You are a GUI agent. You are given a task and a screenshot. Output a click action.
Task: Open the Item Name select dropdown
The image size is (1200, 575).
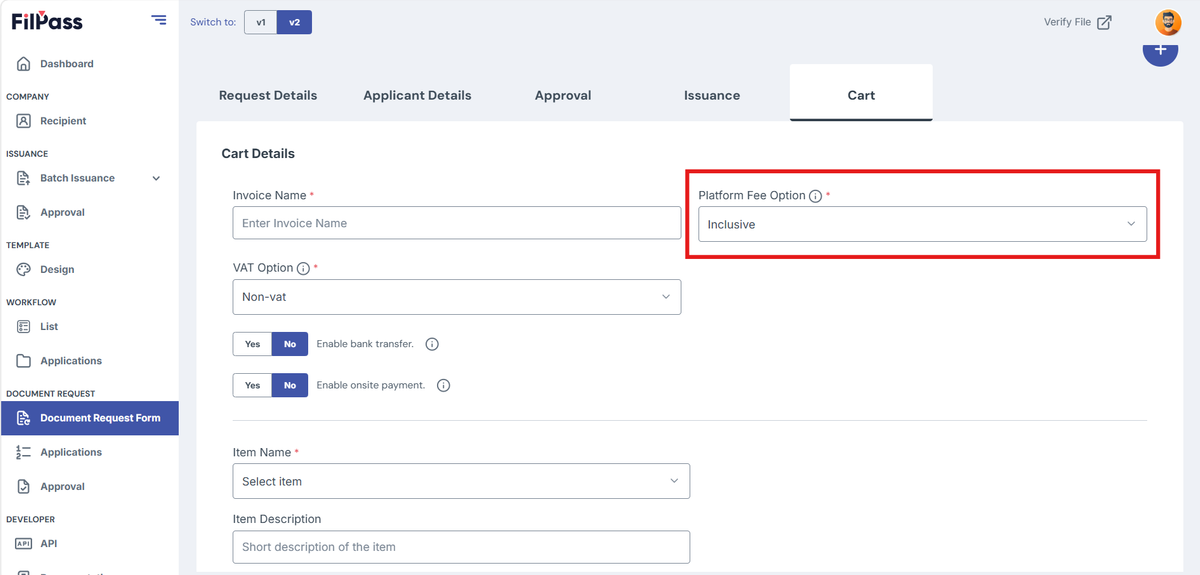[x=461, y=481]
